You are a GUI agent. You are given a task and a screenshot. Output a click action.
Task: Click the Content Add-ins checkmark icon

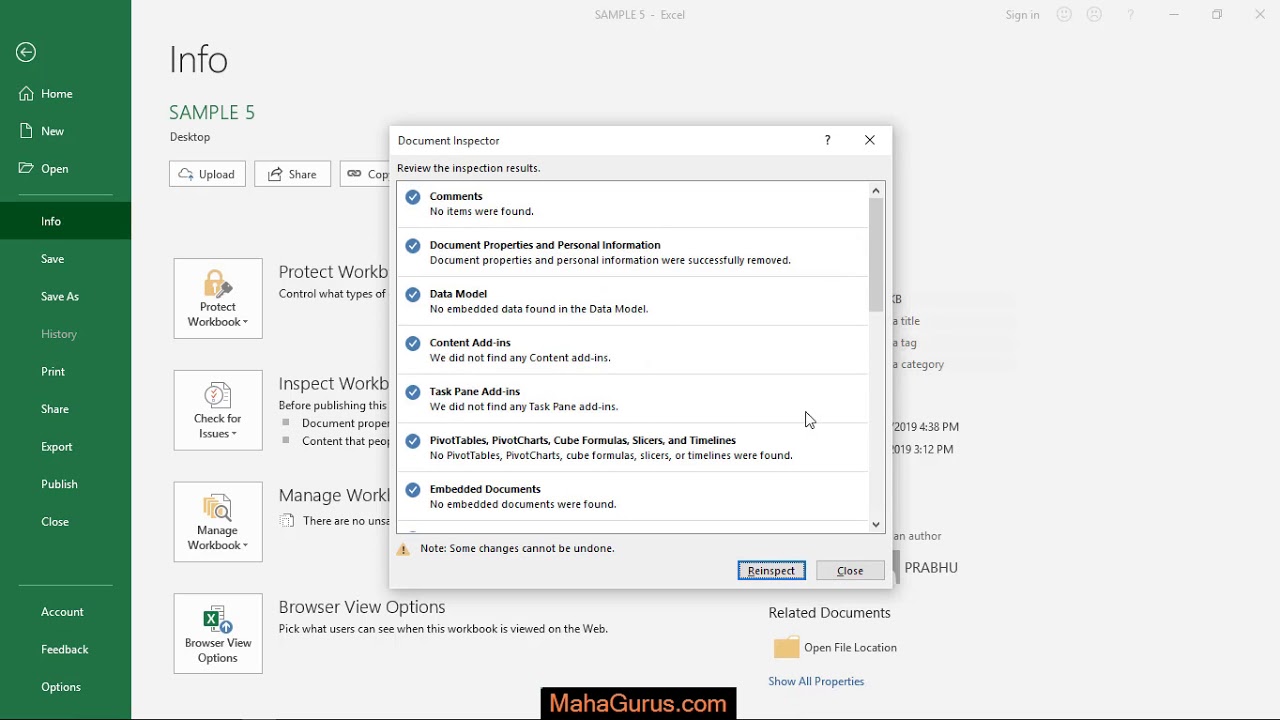pos(413,344)
